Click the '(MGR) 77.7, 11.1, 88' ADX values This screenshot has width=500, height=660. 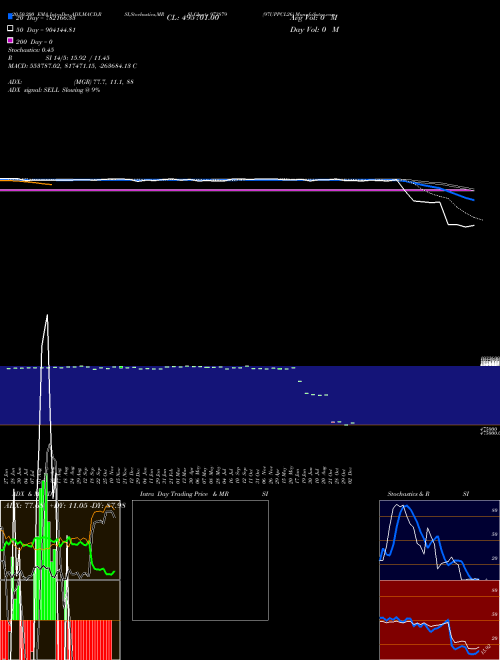coord(104,82)
